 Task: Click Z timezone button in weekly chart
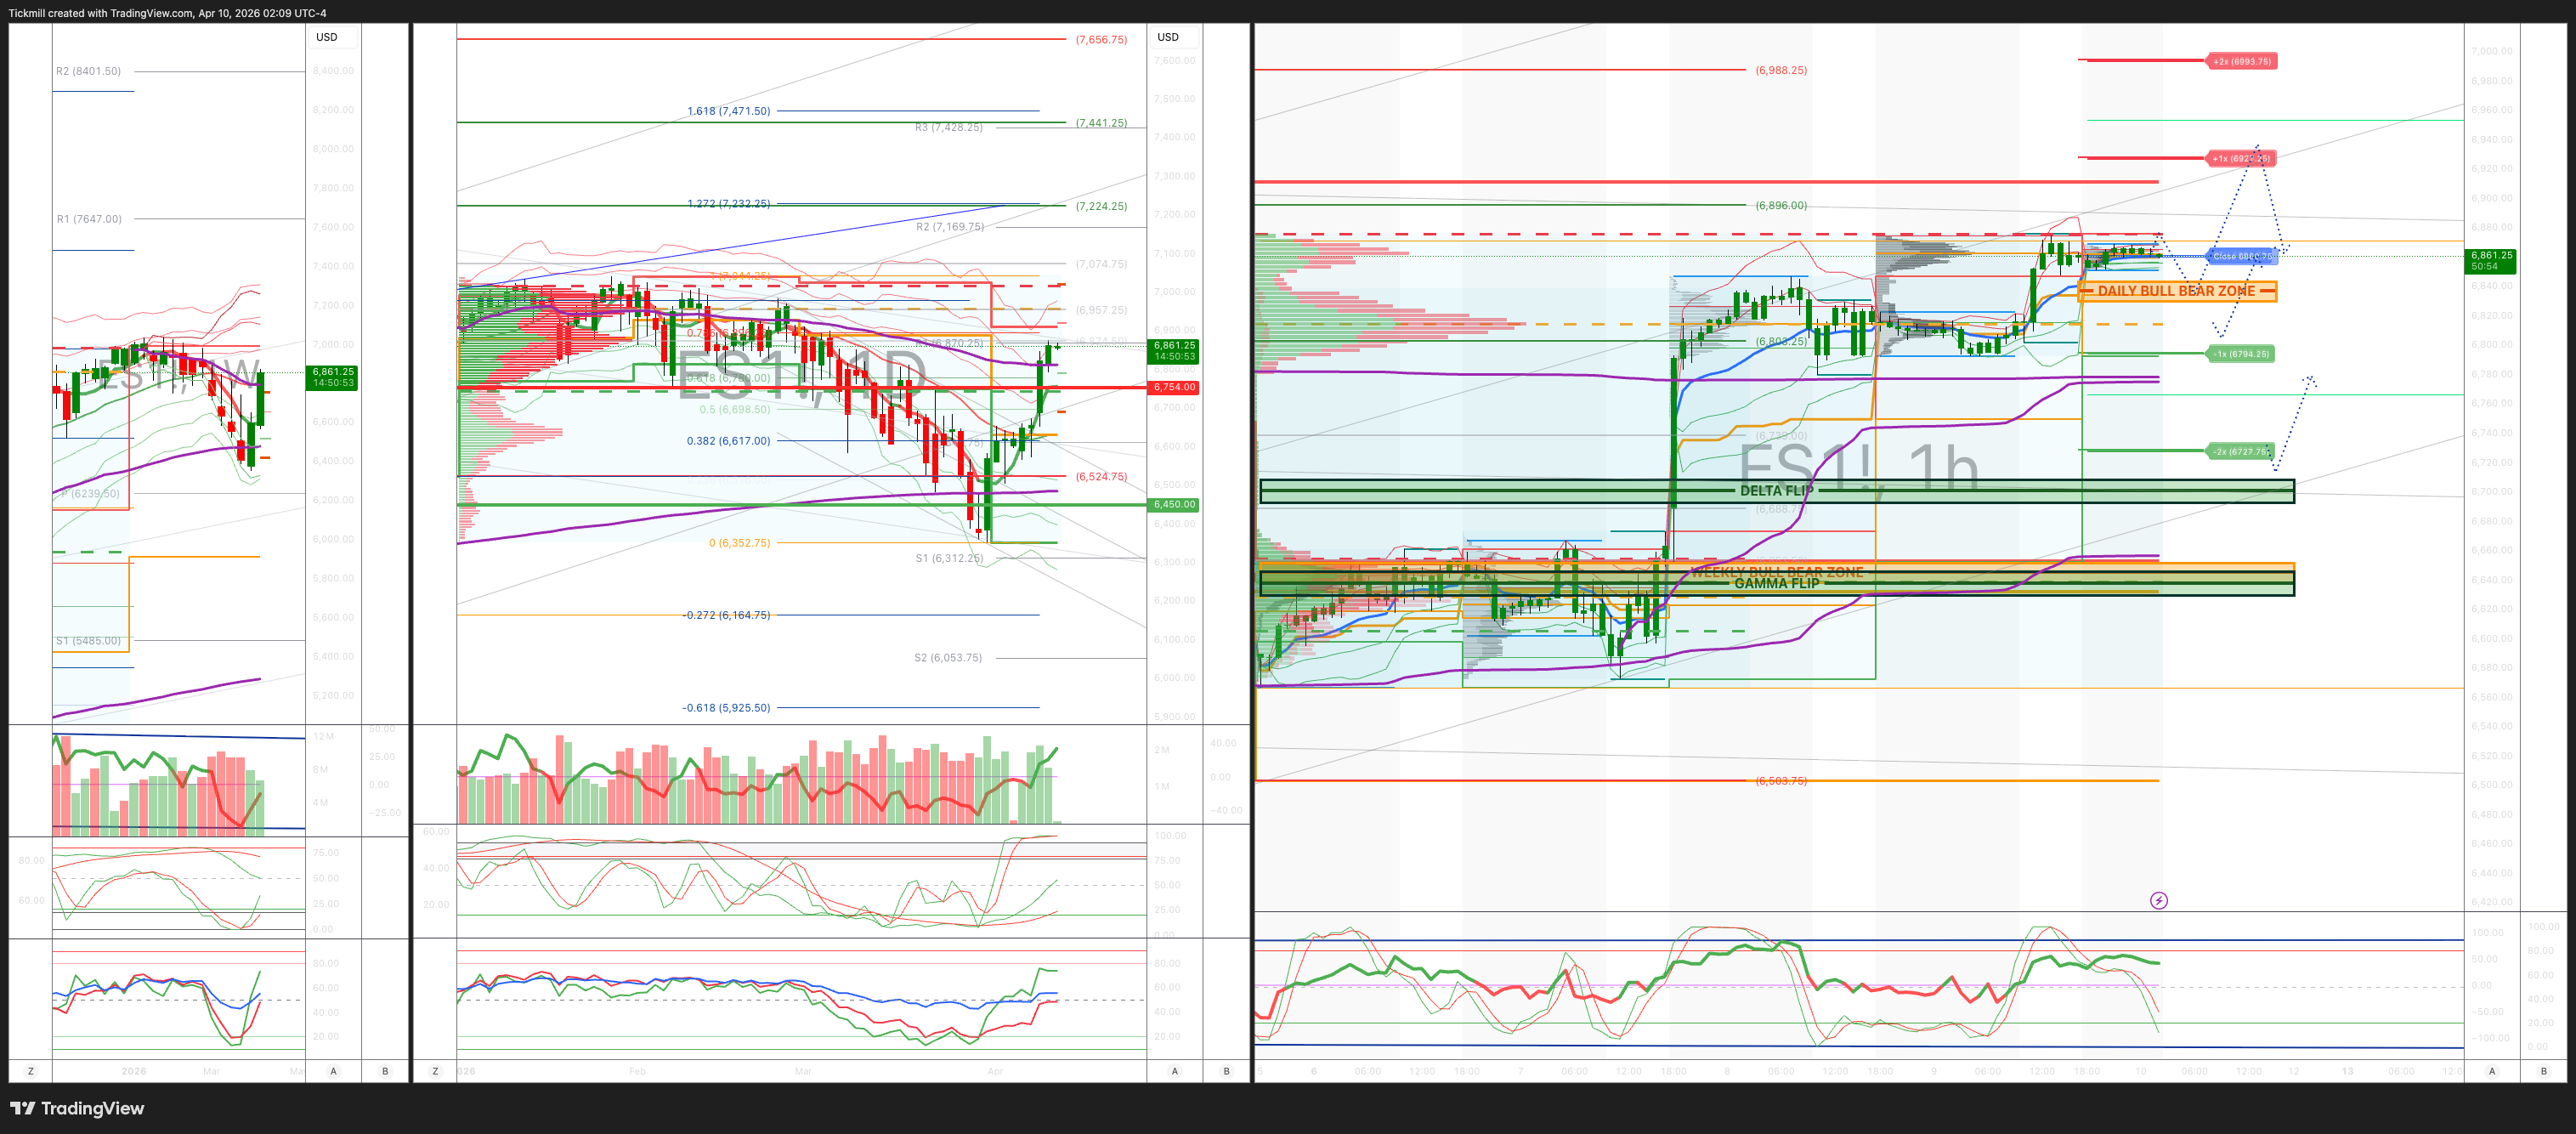pyautogui.click(x=31, y=1071)
